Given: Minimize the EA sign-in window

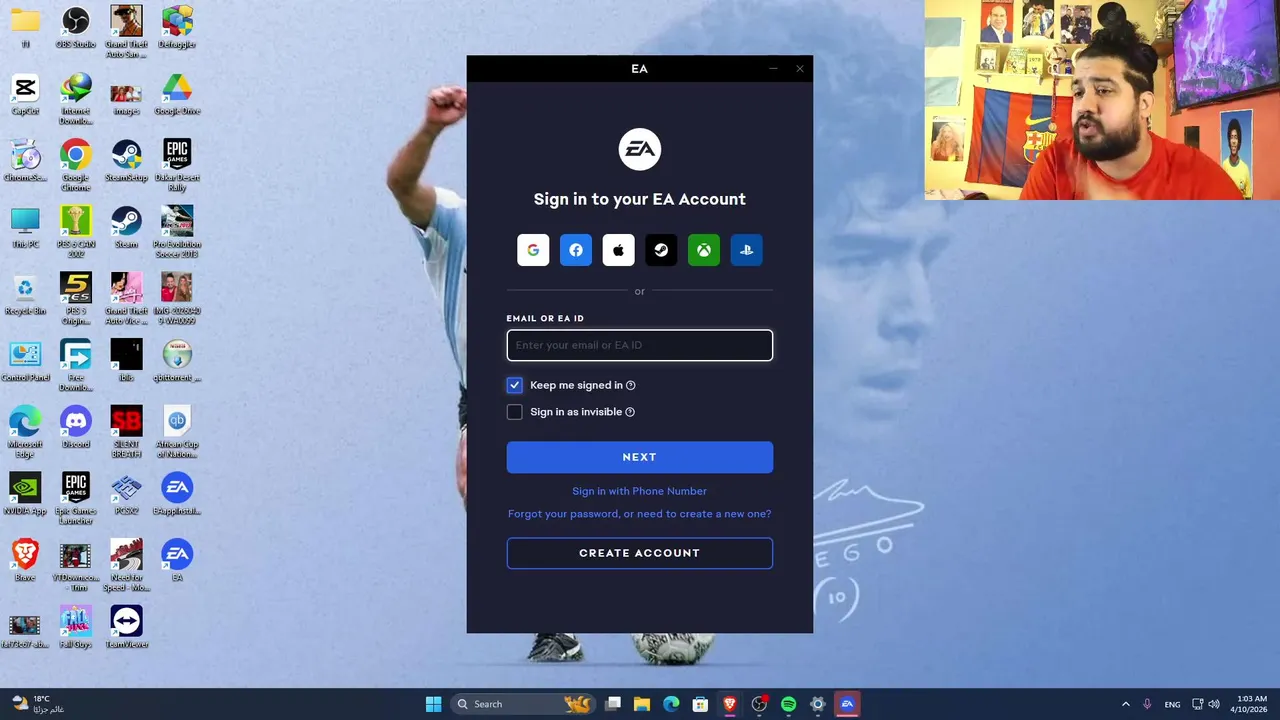Looking at the screenshot, I should coord(773,69).
